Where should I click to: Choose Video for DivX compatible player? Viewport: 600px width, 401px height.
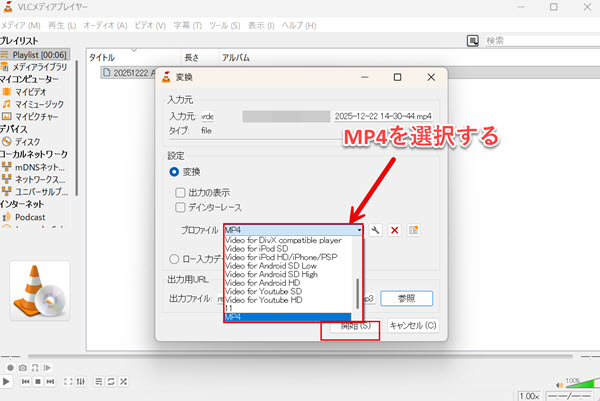tap(283, 240)
